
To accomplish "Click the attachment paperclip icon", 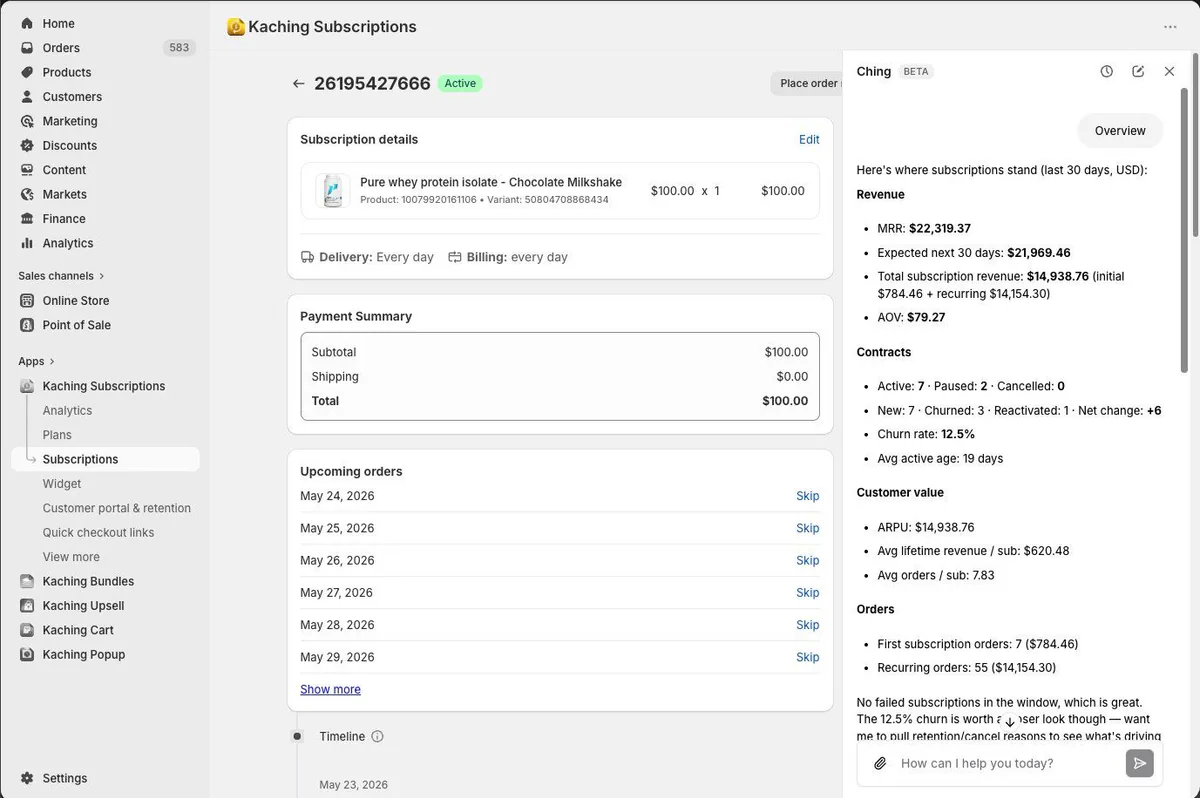I will point(880,763).
